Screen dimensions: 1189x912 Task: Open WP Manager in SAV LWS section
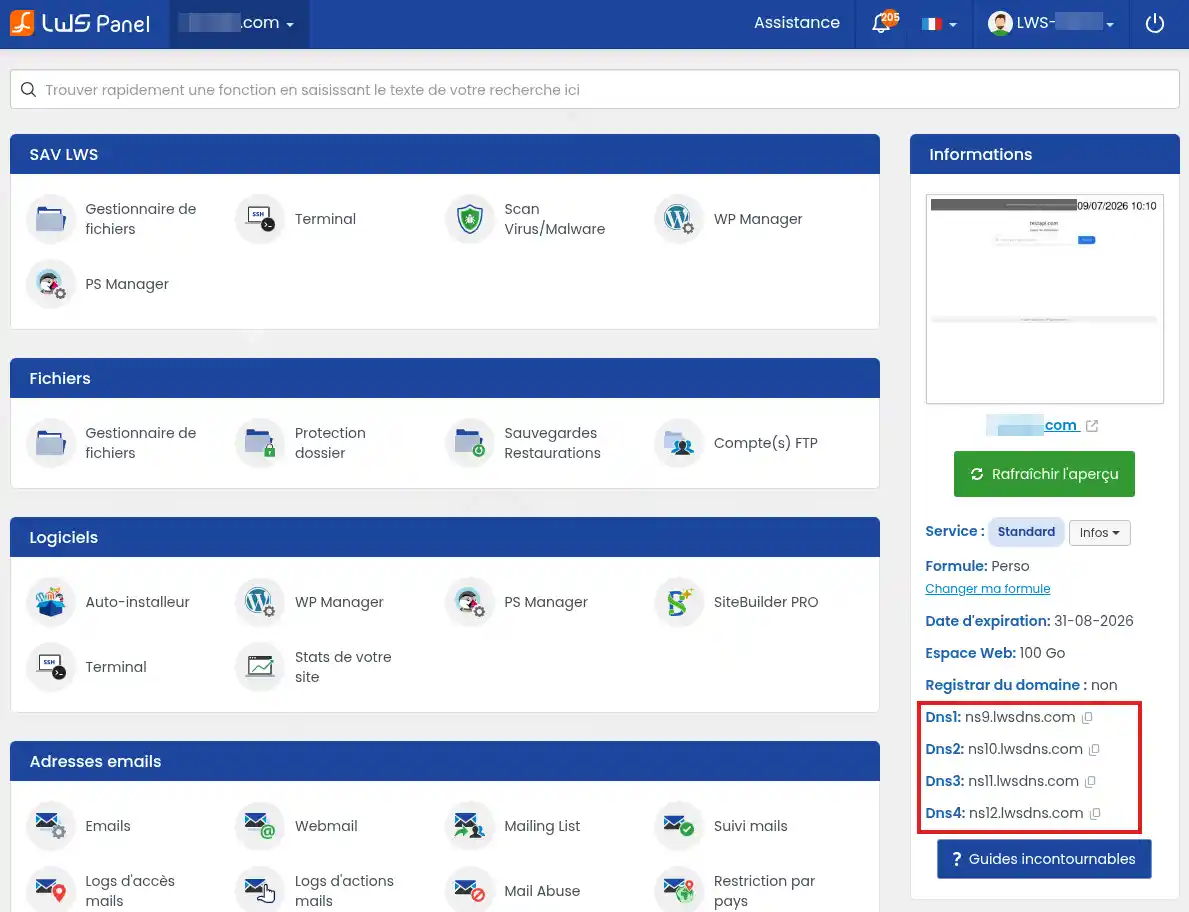pyautogui.click(x=729, y=219)
